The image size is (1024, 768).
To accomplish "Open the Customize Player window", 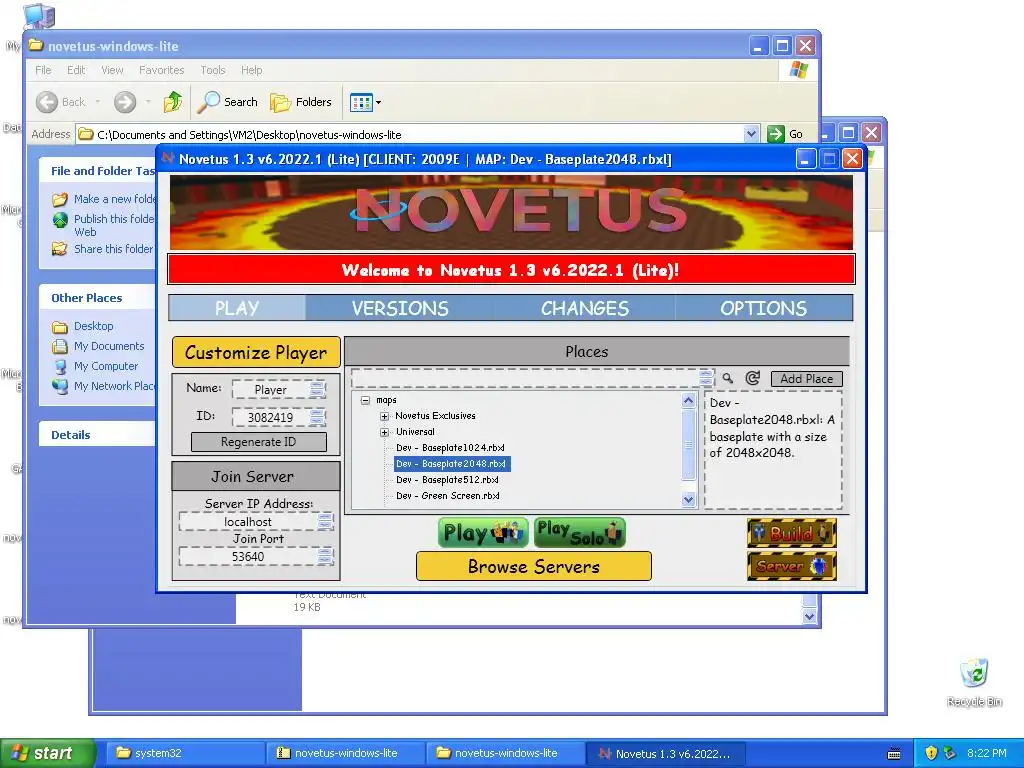I will coord(256,353).
